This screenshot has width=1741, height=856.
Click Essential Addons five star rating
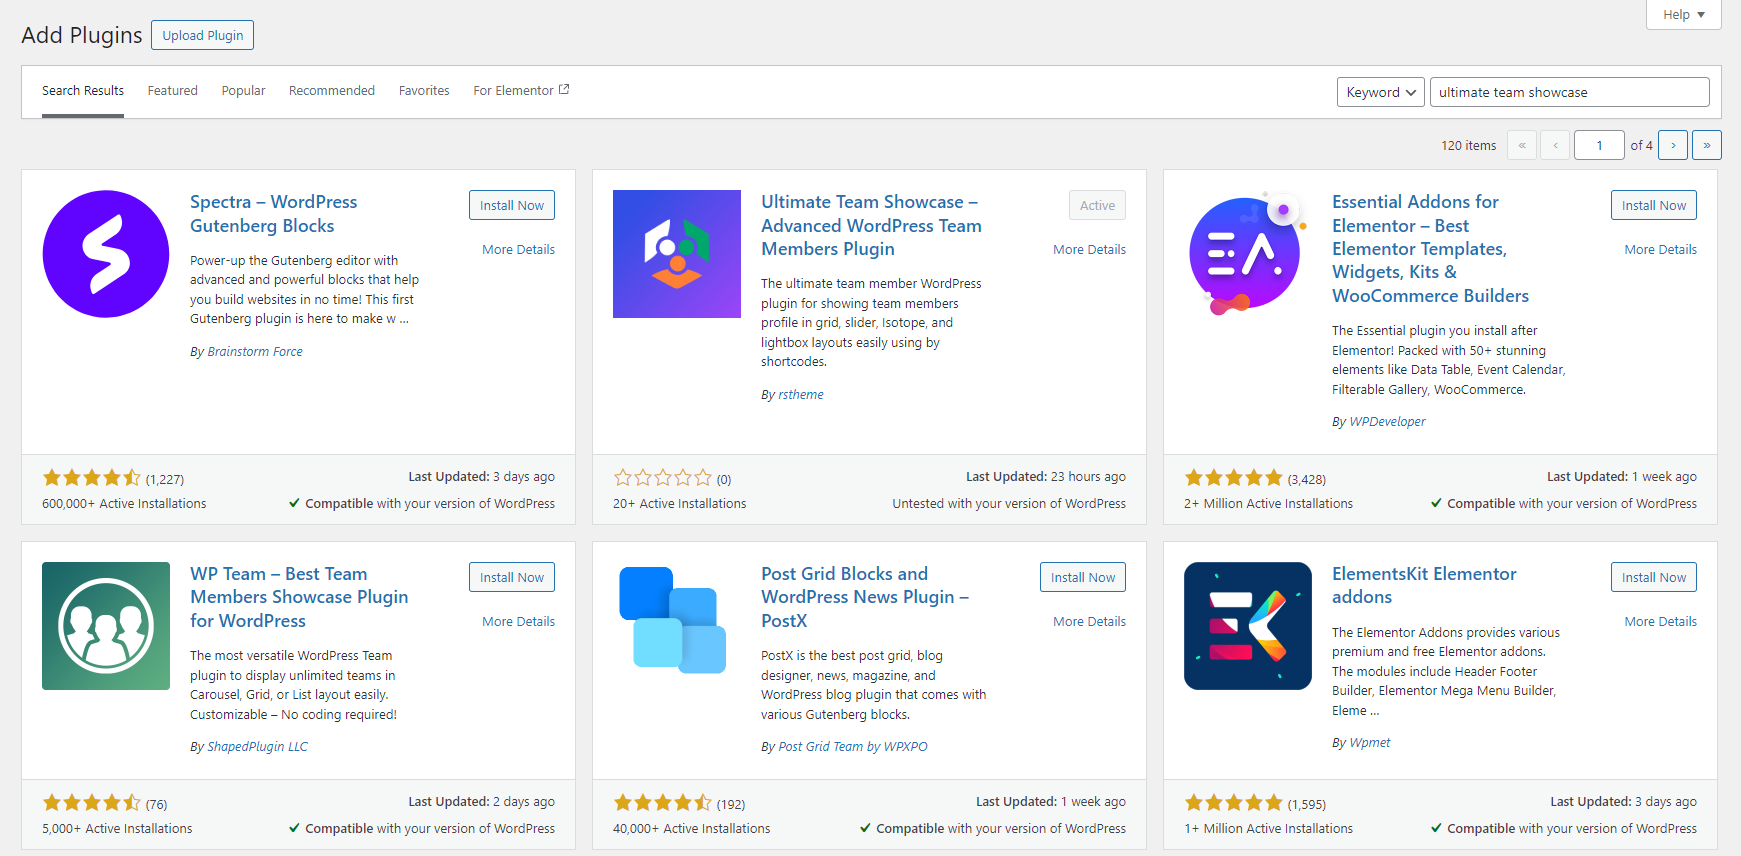pyautogui.click(x=1234, y=478)
